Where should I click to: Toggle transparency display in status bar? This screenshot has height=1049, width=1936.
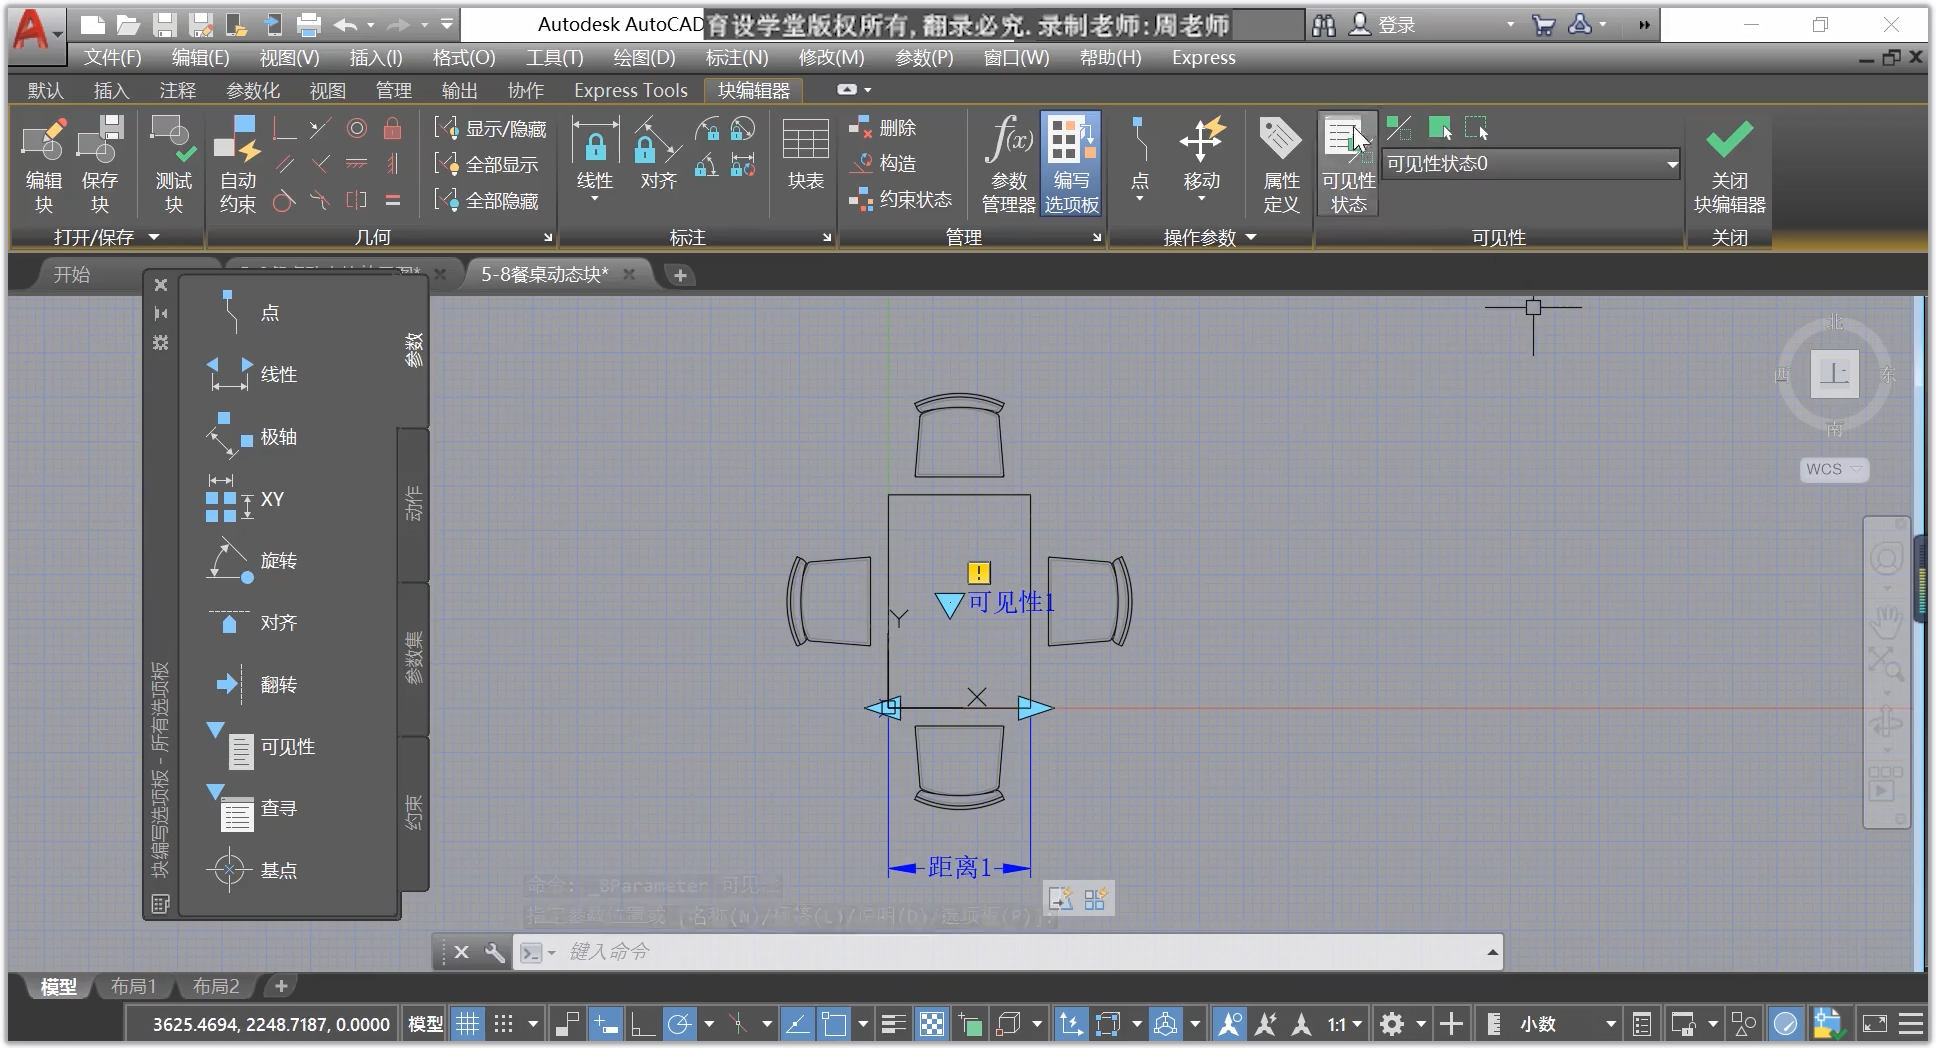point(931,1024)
